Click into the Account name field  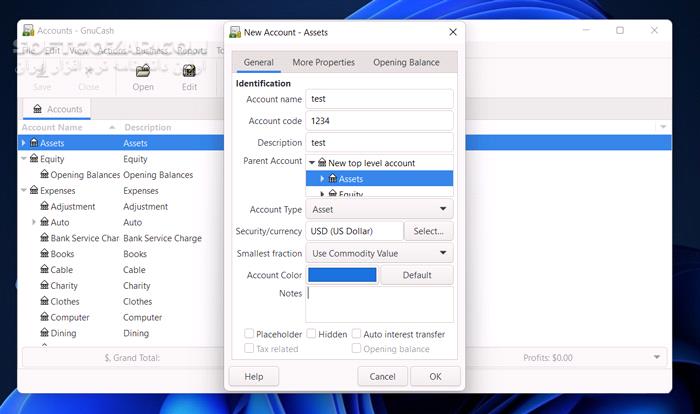click(x=379, y=99)
